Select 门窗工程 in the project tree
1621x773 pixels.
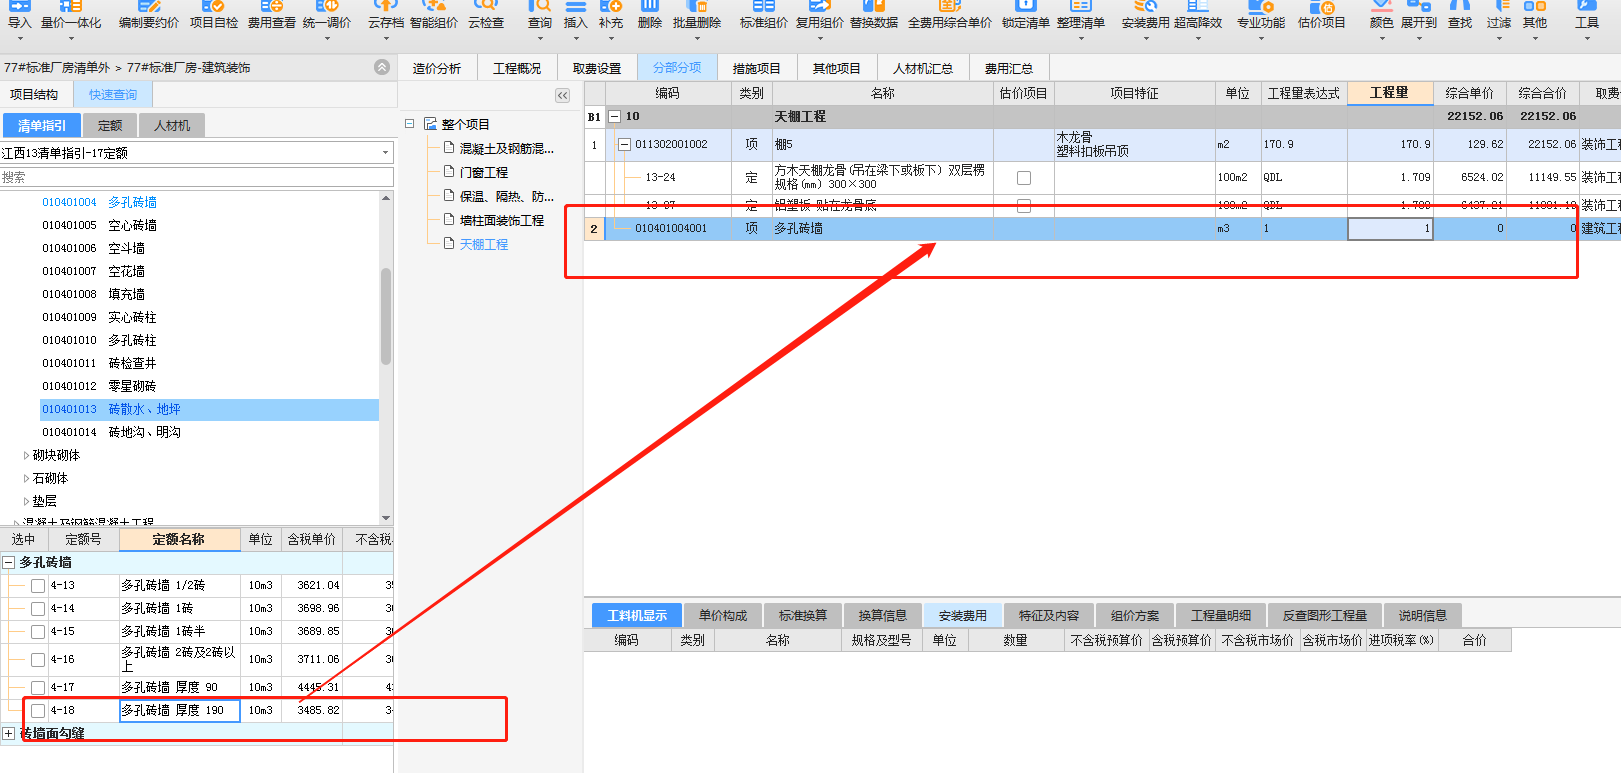click(x=484, y=172)
